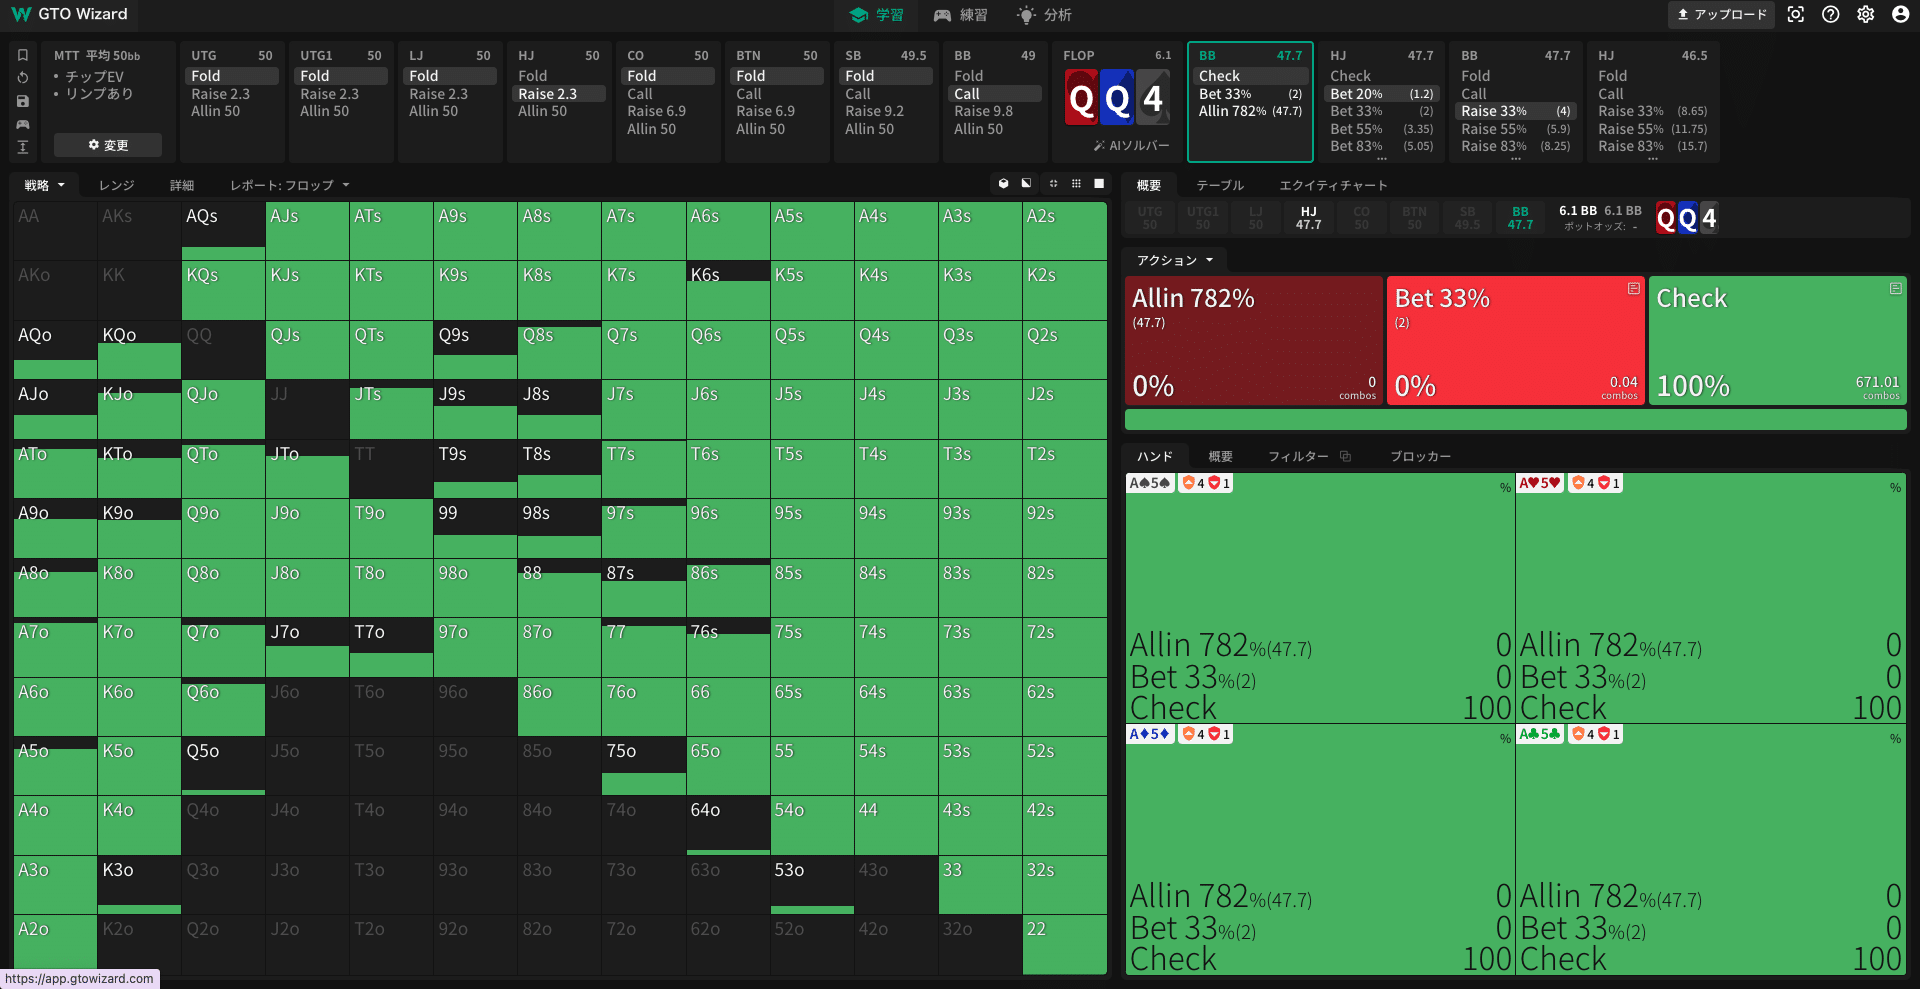Screen dimensions: 1920x989
Task: Click the dense dotted grid icon
Action: point(1076,184)
